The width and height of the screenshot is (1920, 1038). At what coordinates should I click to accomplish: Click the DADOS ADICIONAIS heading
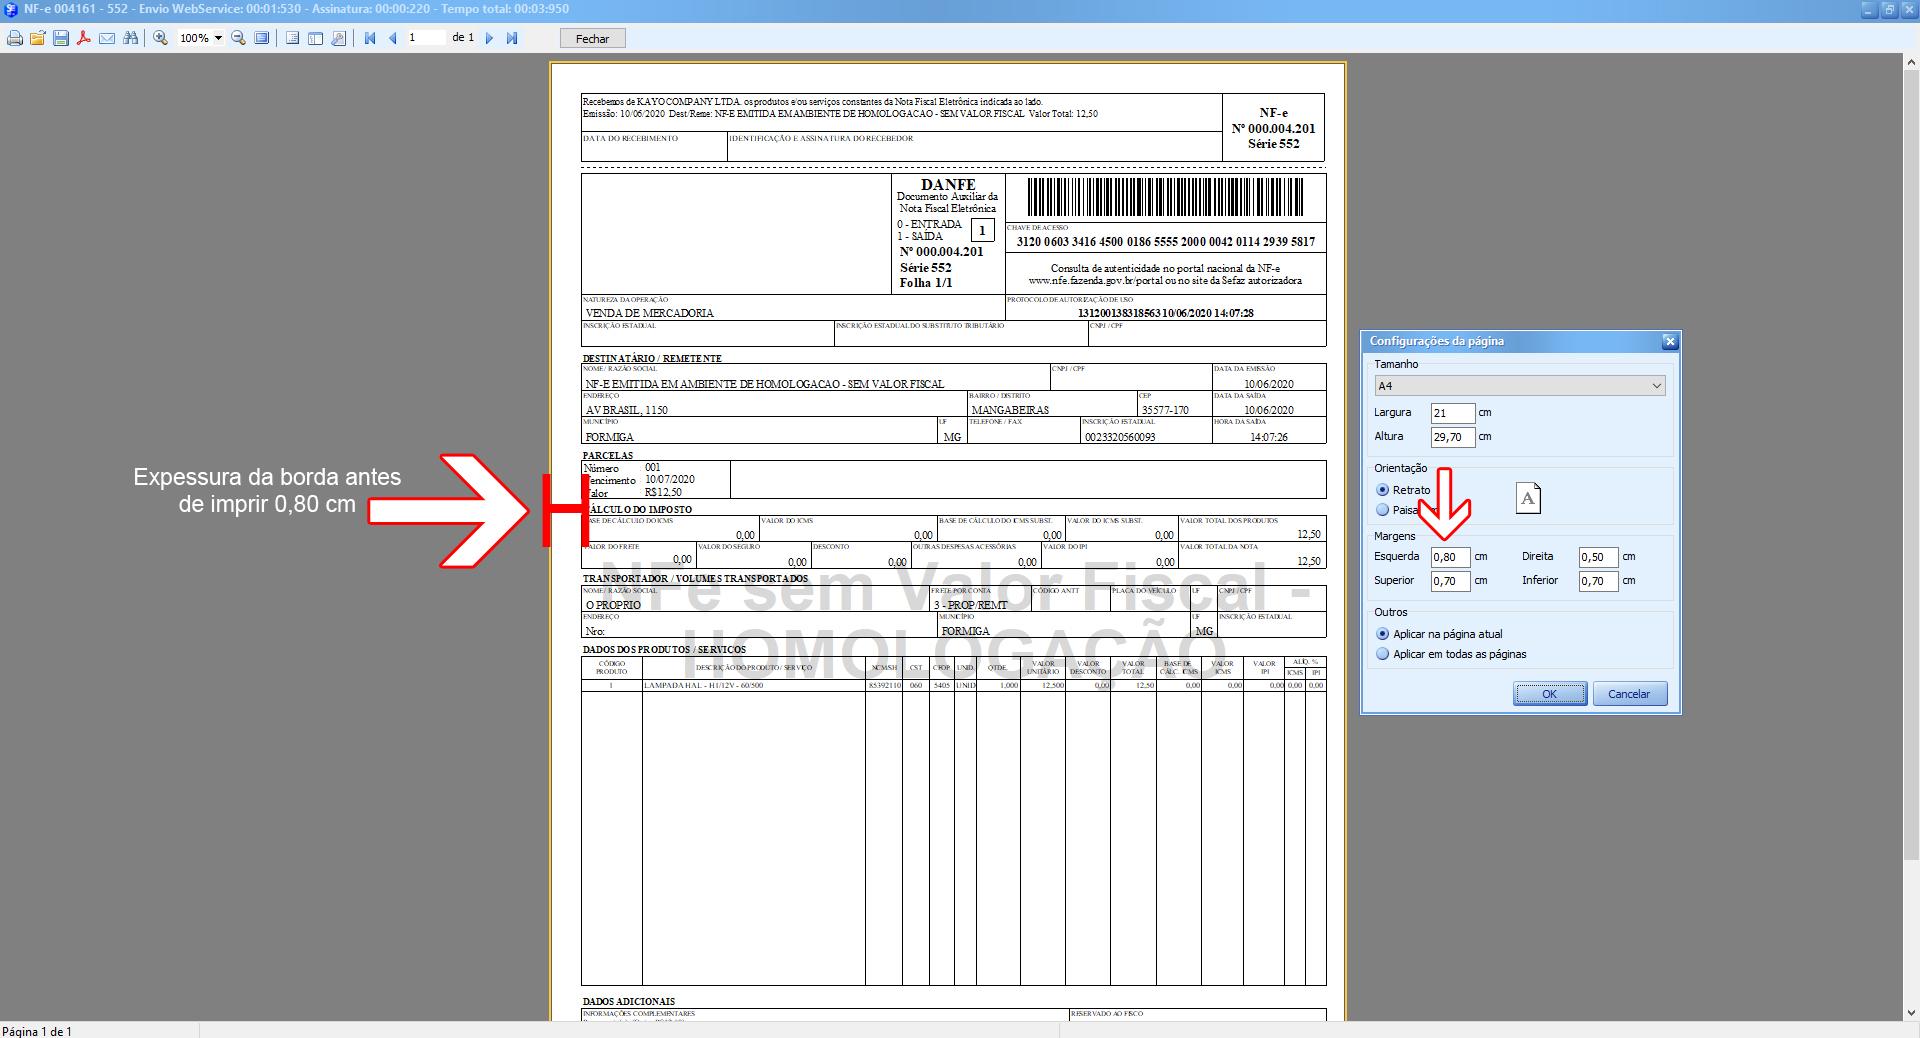pos(629,1001)
